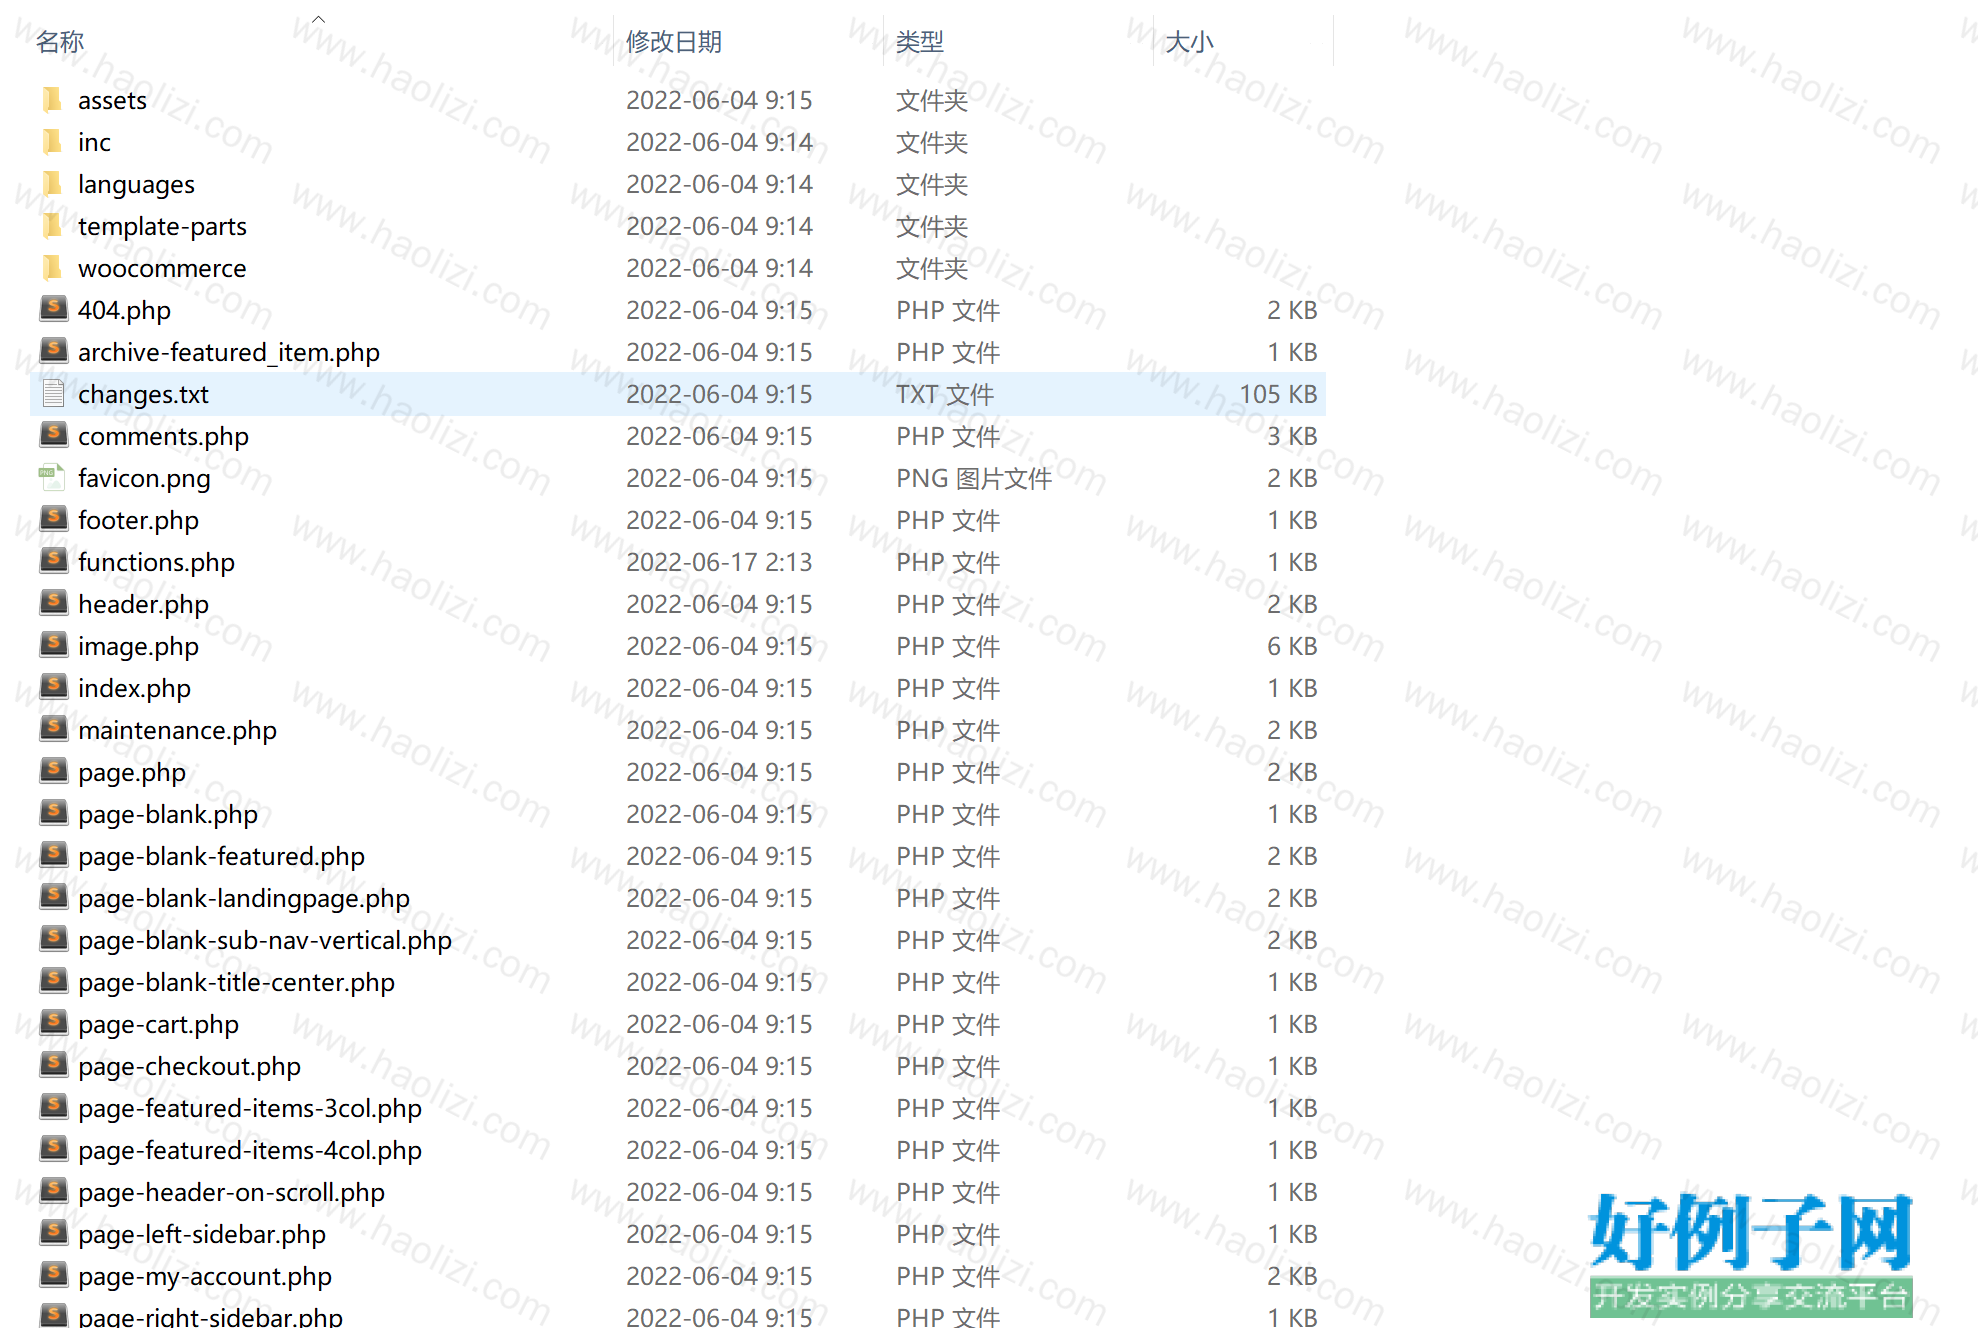The width and height of the screenshot is (1978, 1328).
Task: Click the footer.php file icon
Action: pyautogui.click(x=53, y=519)
